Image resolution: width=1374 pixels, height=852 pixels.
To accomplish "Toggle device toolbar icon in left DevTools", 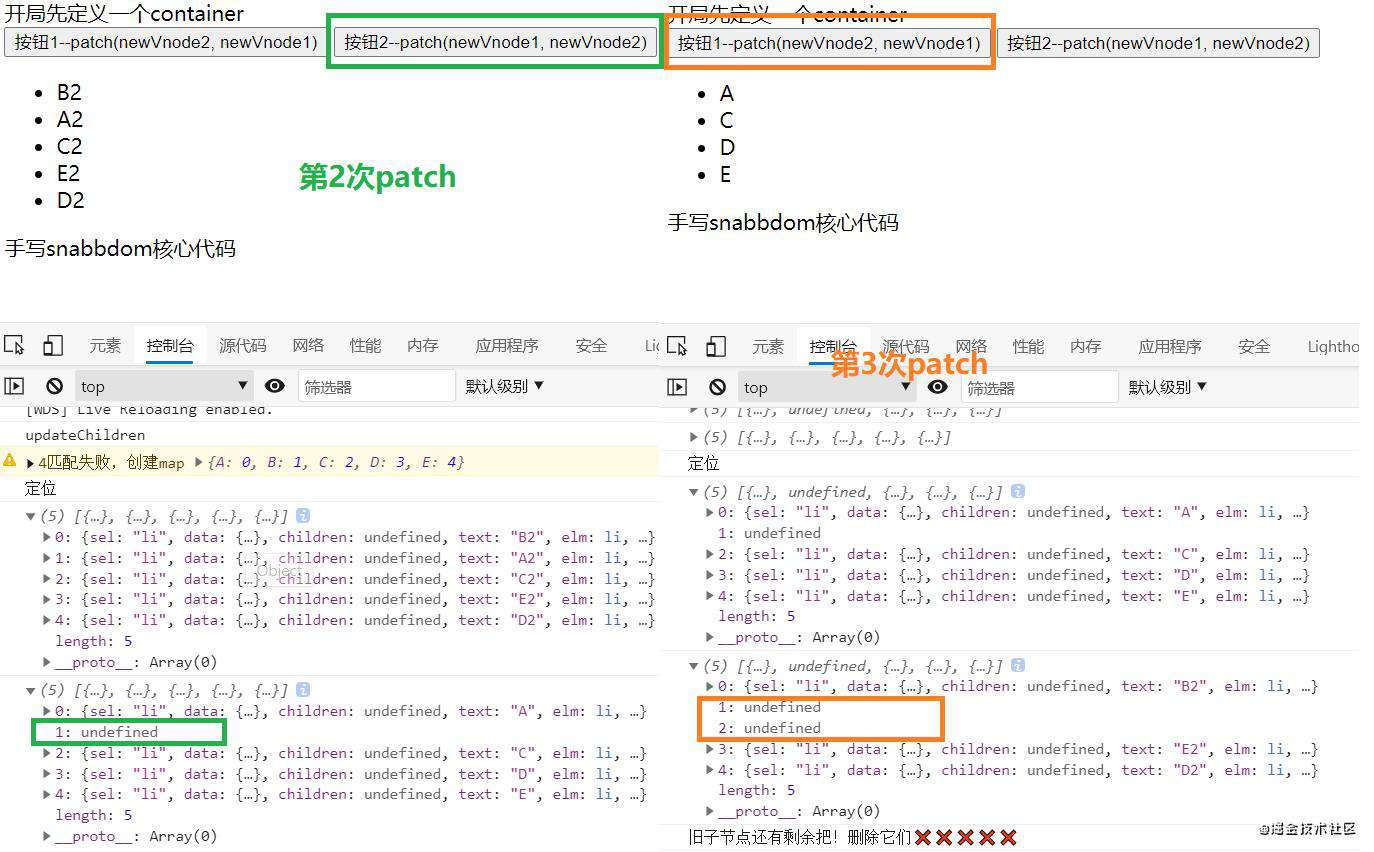I will coord(53,345).
